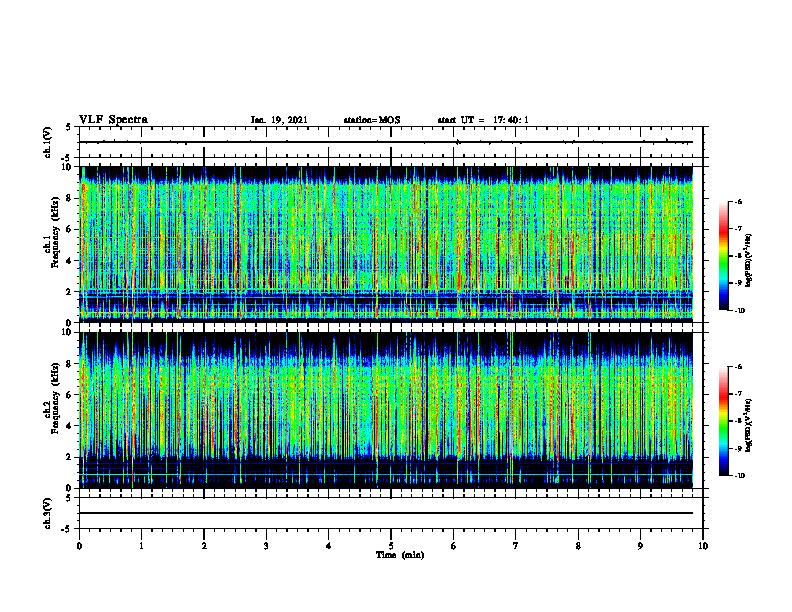The image size is (792, 612).
Task: Click the "ch.1(V)" waveform axis label
Action: click(47, 142)
